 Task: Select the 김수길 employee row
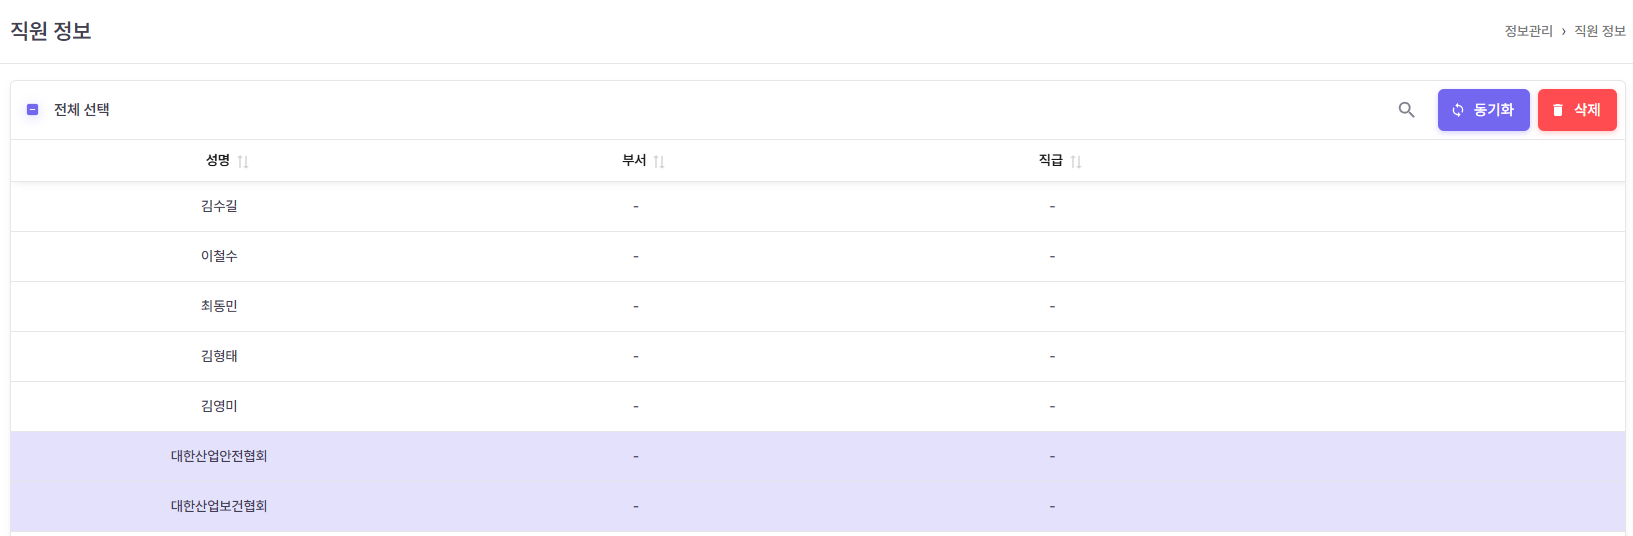[219, 206]
